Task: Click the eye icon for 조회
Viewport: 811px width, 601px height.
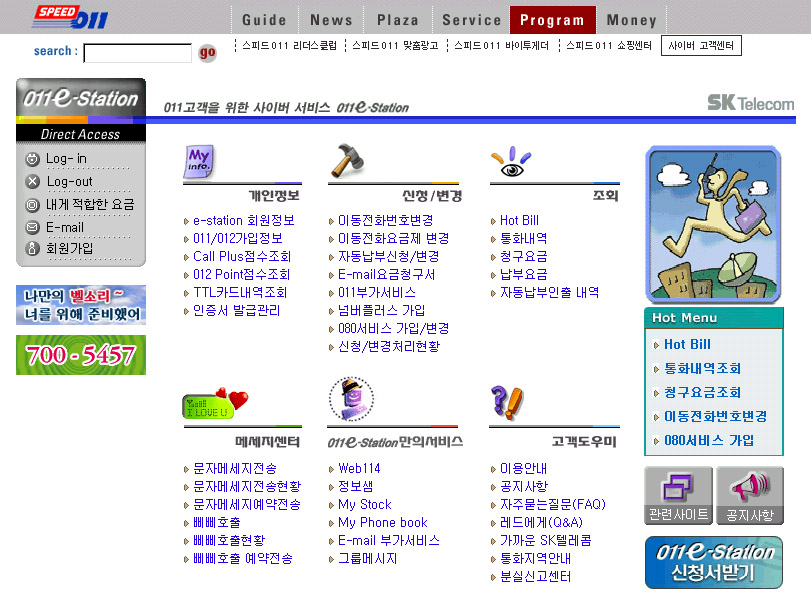Action: click(511, 162)
